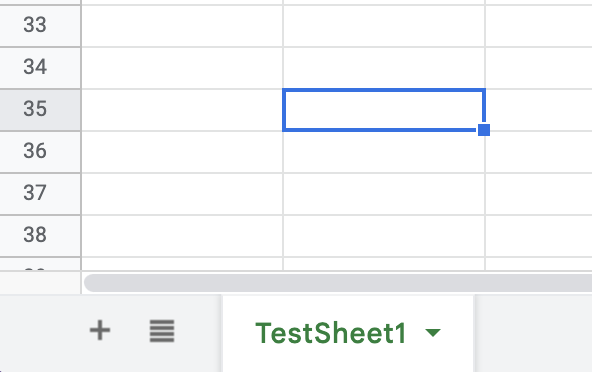The height and width of the screenshot is (372, 592).
Task: Select the TestSheet1 sheet tab
Action: (348, 333)
